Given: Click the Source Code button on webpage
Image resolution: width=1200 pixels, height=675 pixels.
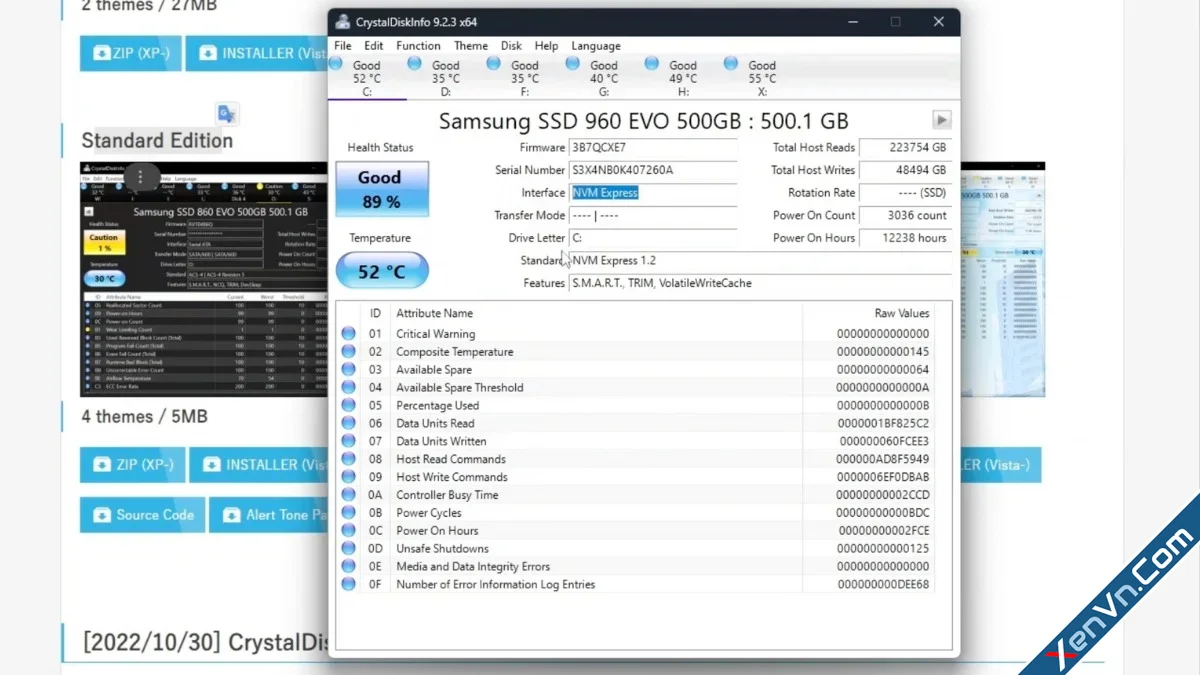Looking at the screenshot, I should click(143, 515).
